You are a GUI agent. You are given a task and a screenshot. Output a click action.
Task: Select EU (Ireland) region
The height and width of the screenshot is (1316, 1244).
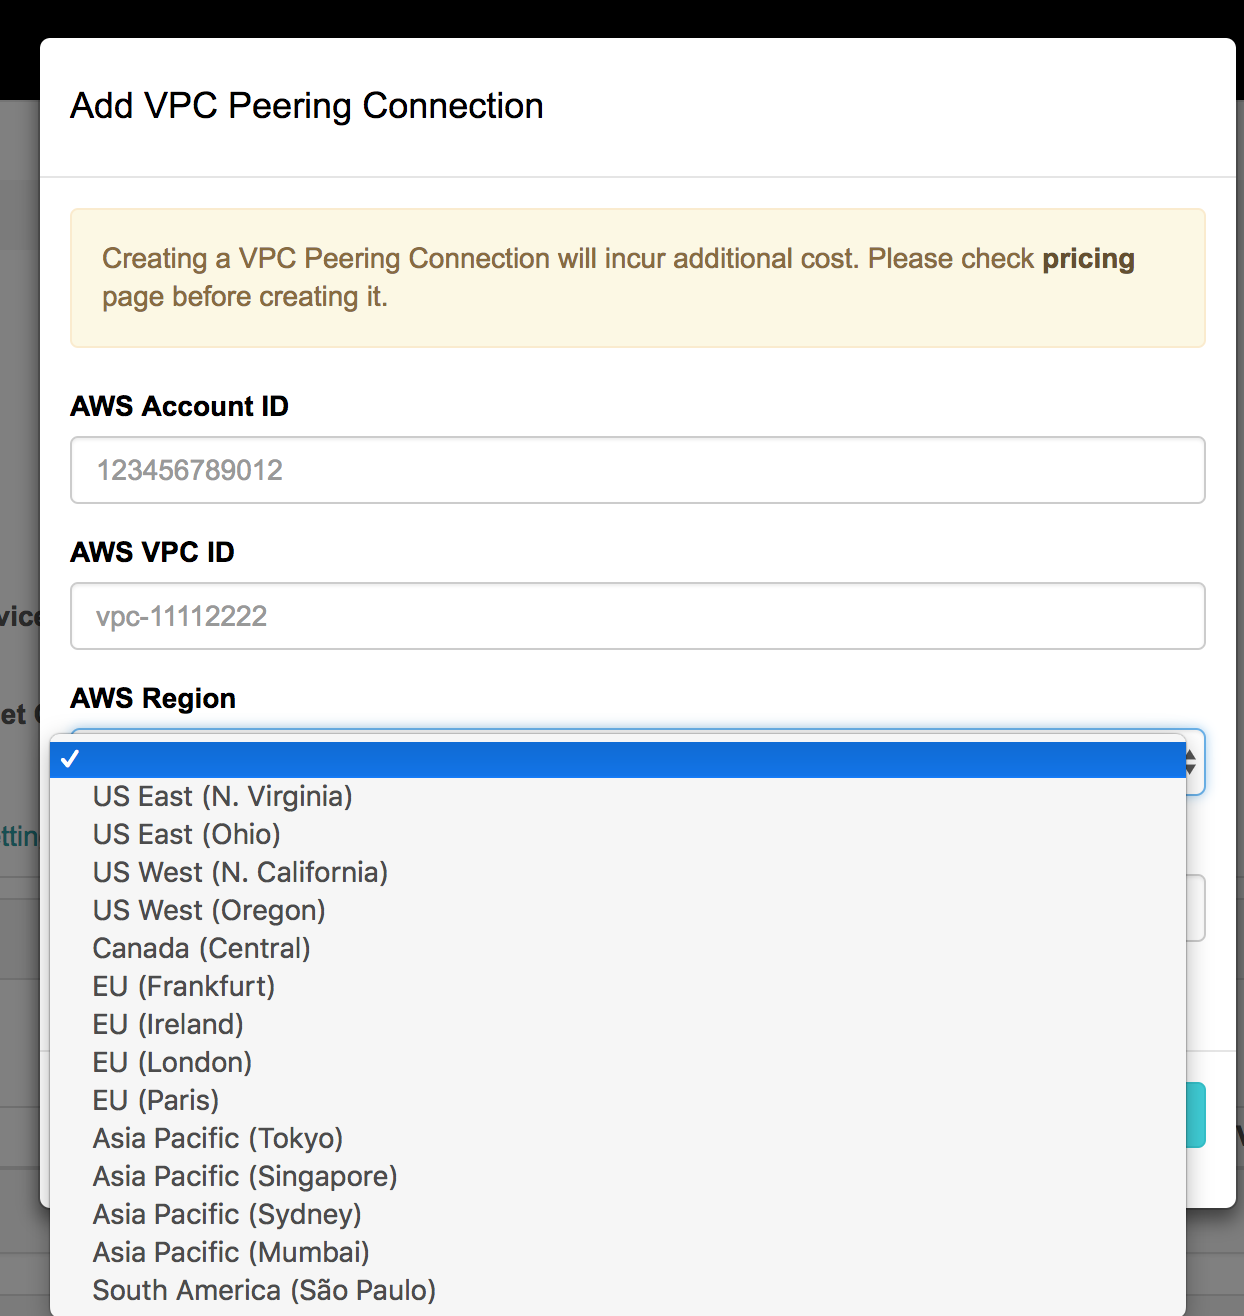(x=618, y=1025)
